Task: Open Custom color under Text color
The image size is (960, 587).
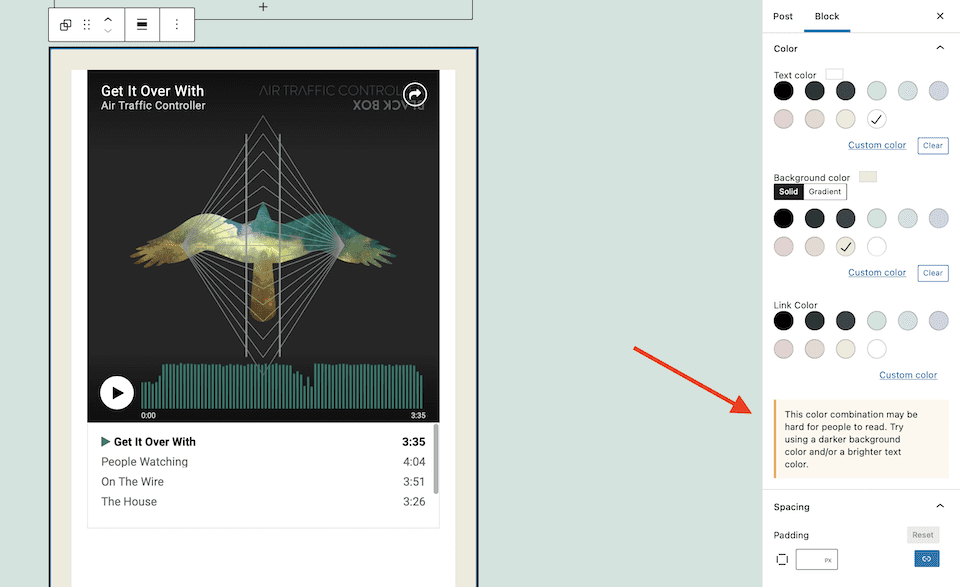Action: point(877,145)
